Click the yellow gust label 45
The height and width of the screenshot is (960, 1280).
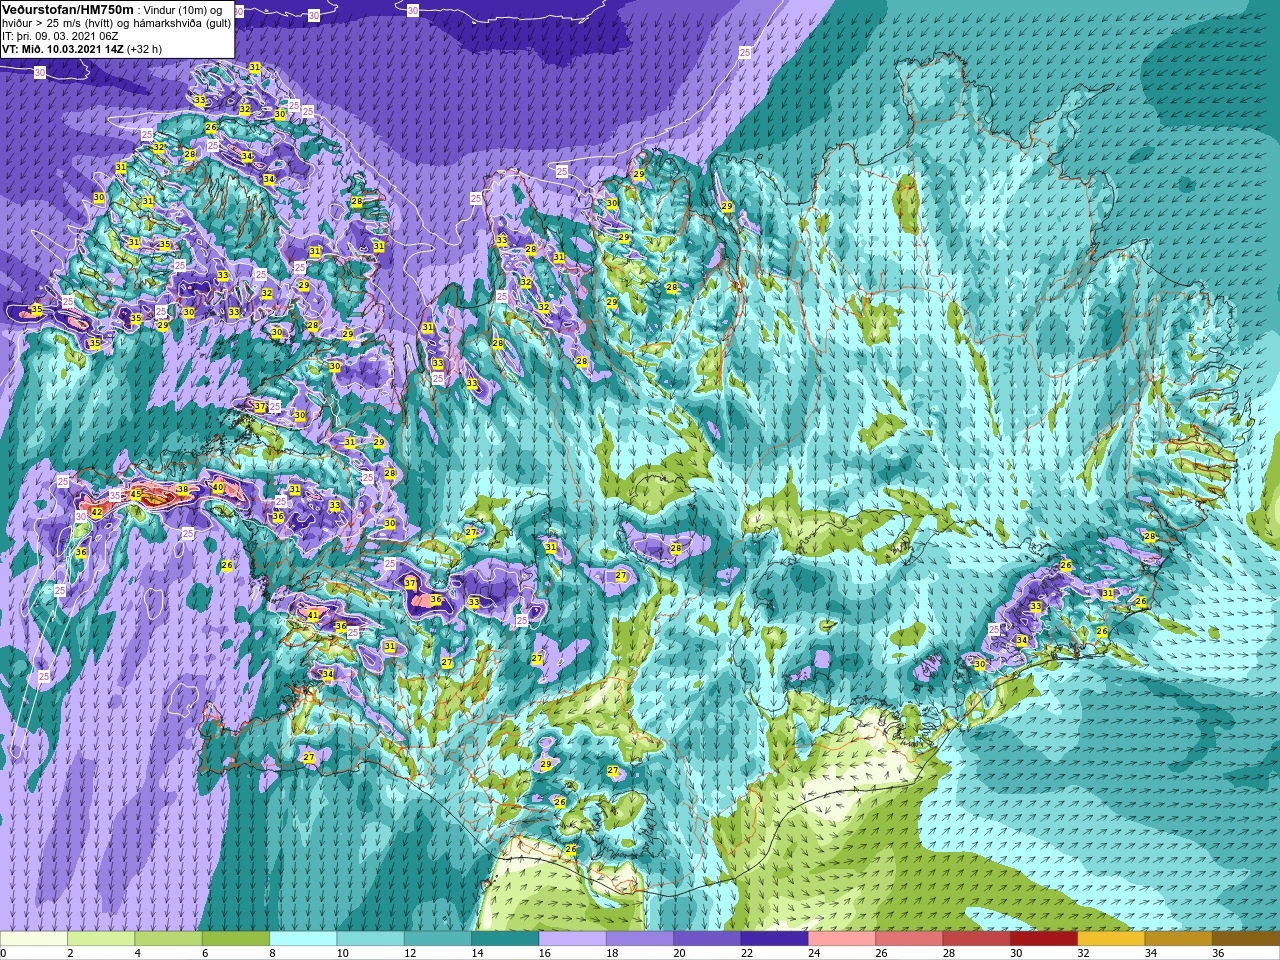pyautogui.click(x=136, y=494)
